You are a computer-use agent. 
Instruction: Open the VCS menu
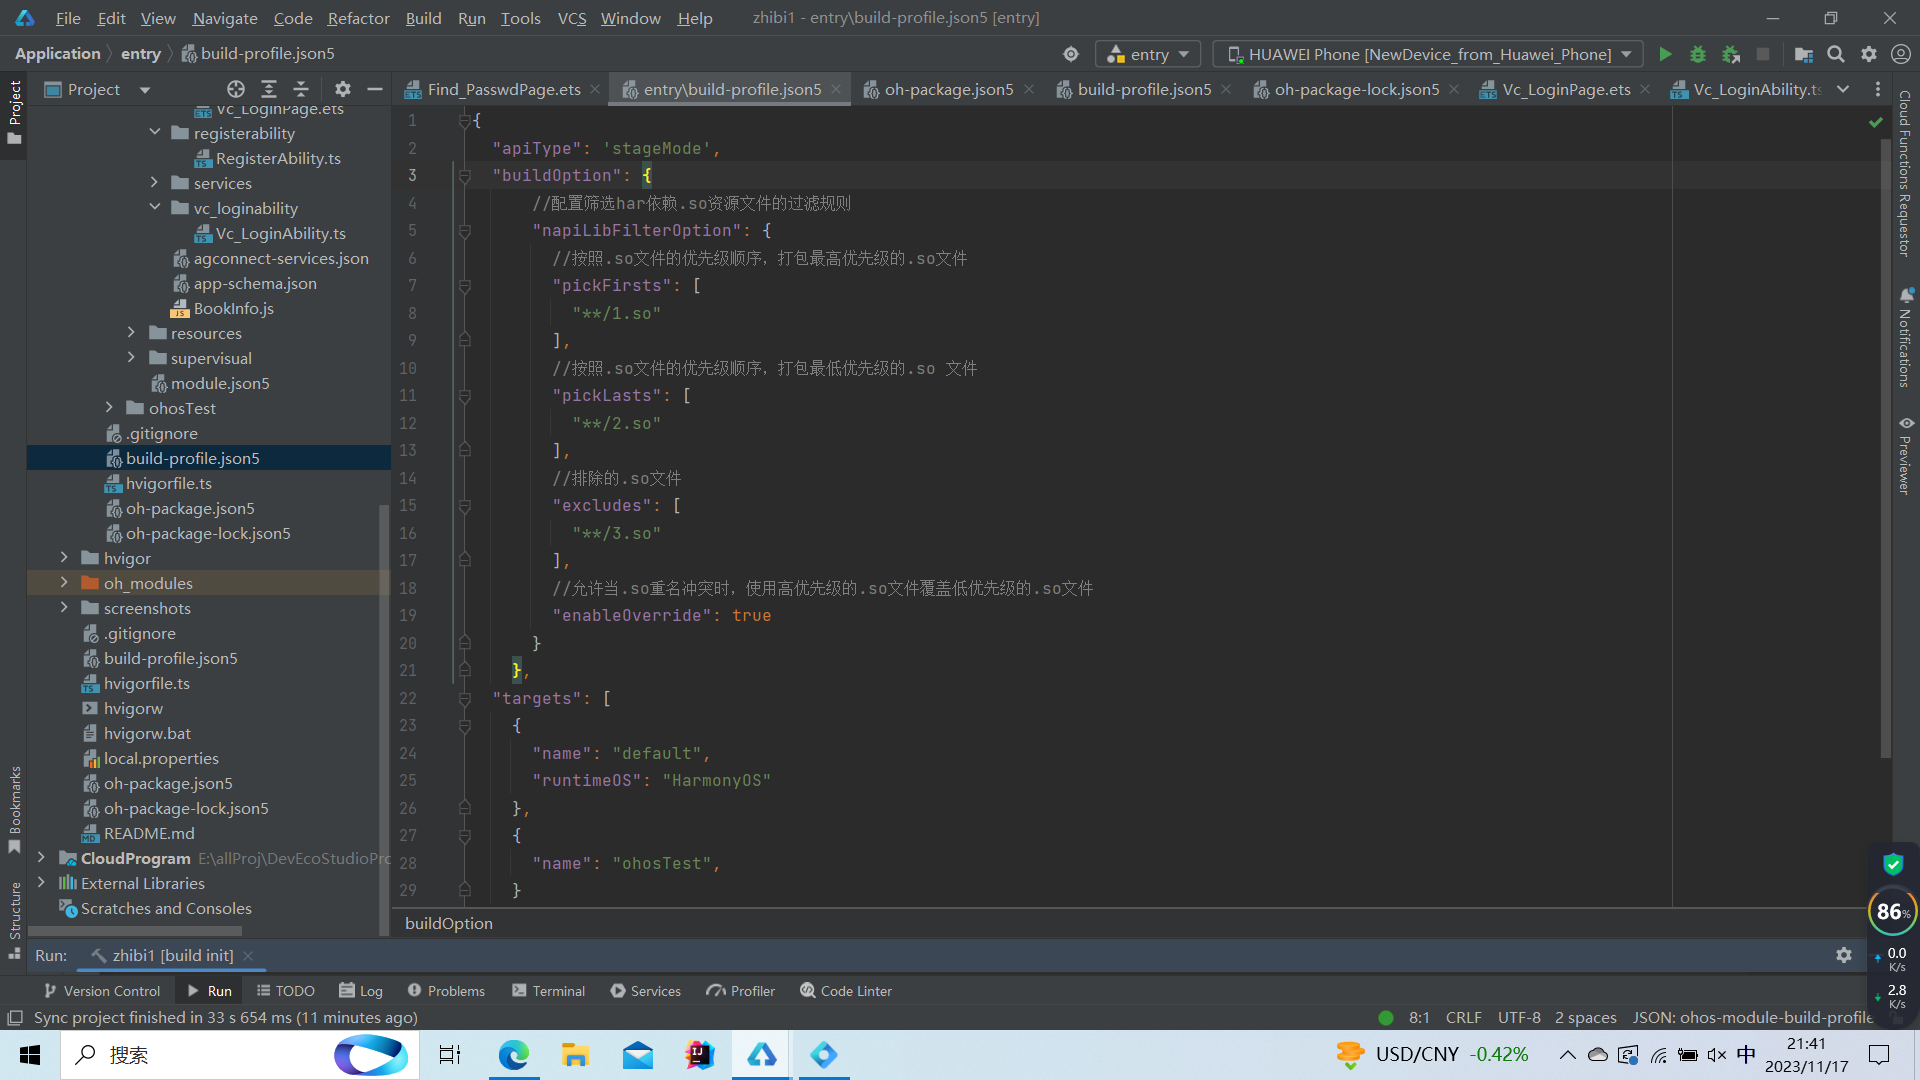click(572, 18)
